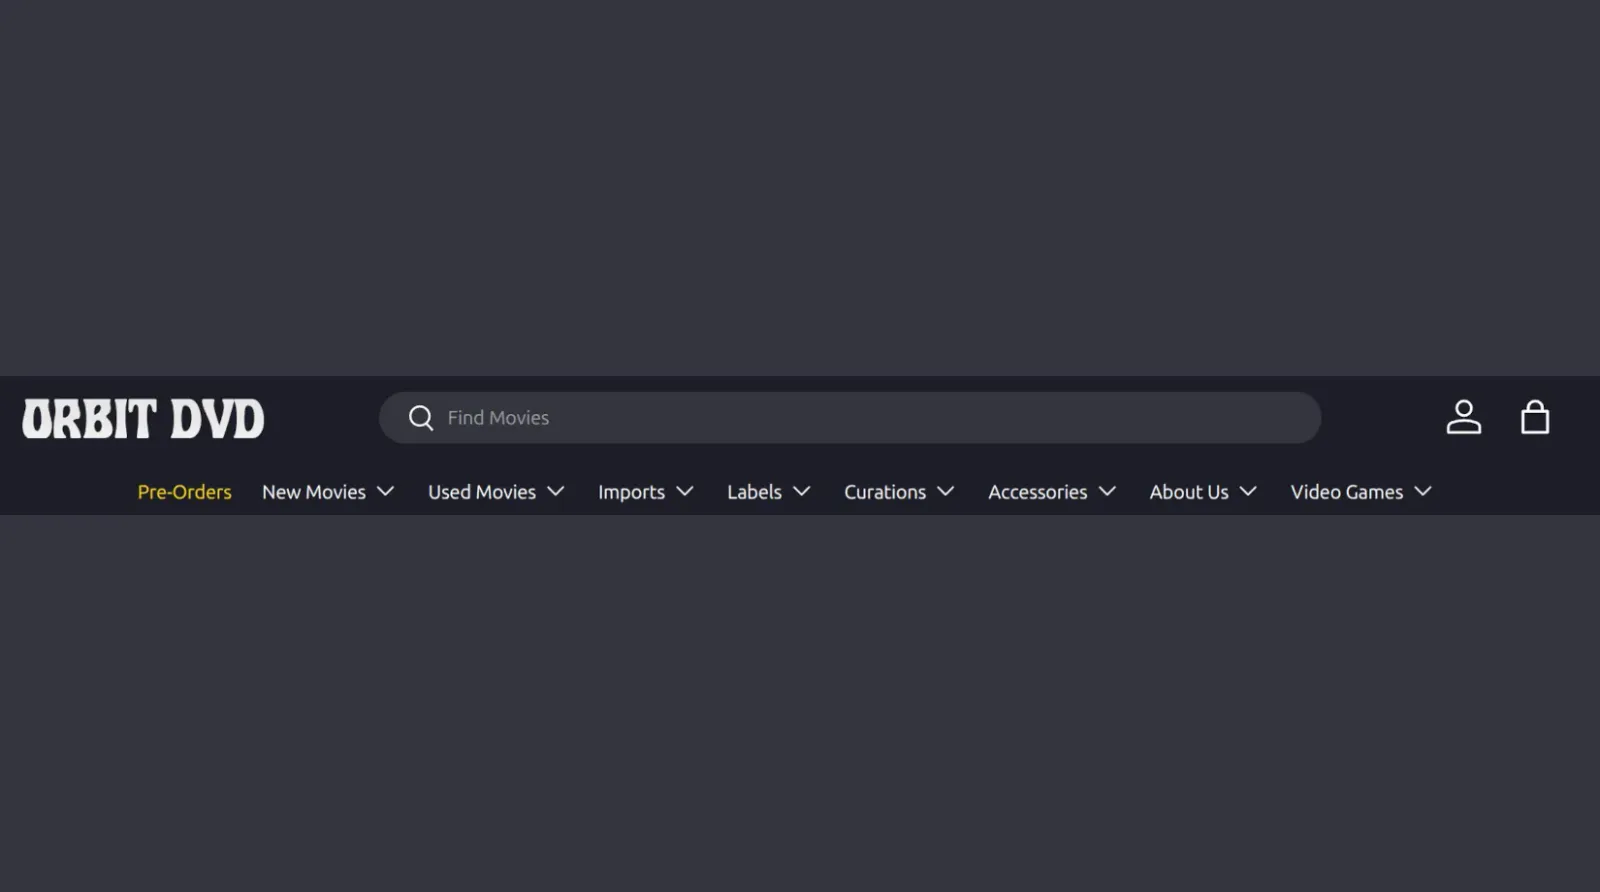1600x892 pixels.
Task: Click the search magnifier icon
Action: tap(421, 418)
